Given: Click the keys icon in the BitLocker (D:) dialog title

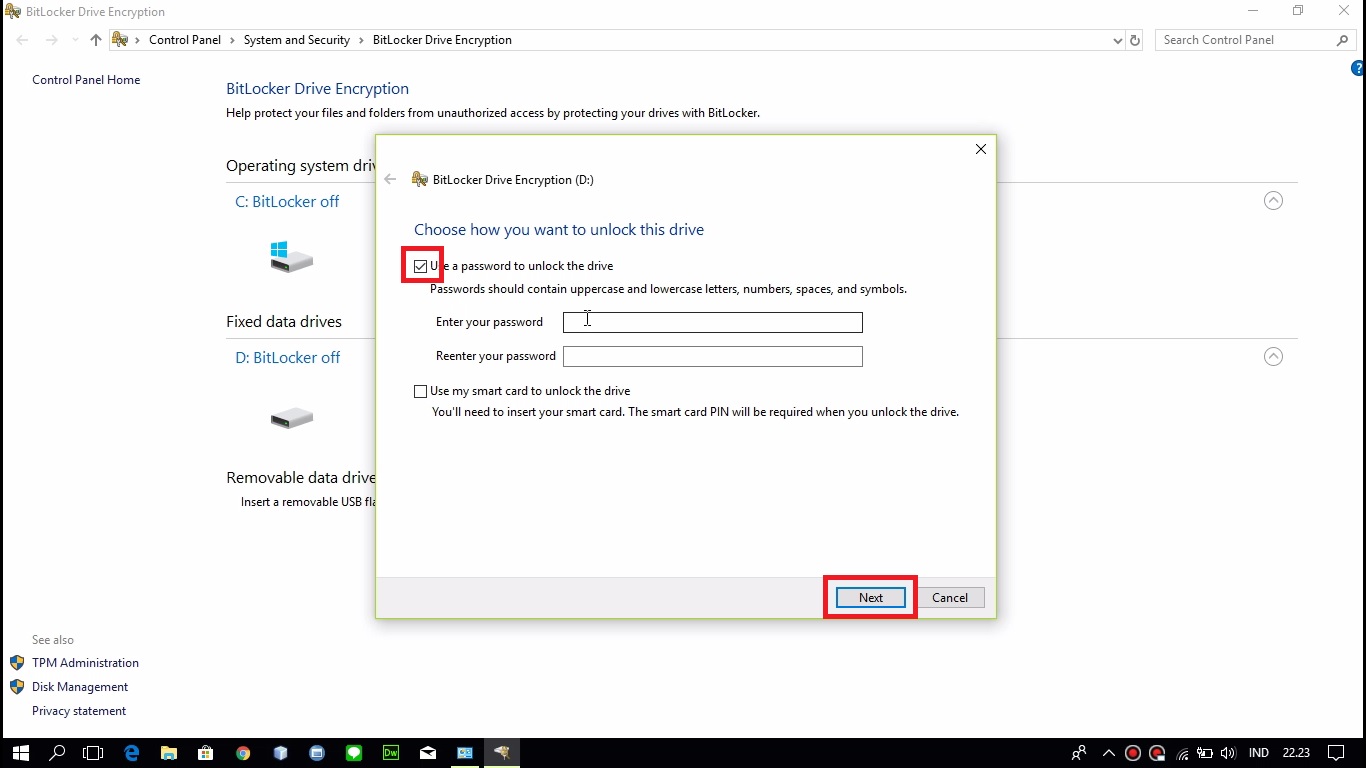Looking at the screenshot, I should coord(420,179).
